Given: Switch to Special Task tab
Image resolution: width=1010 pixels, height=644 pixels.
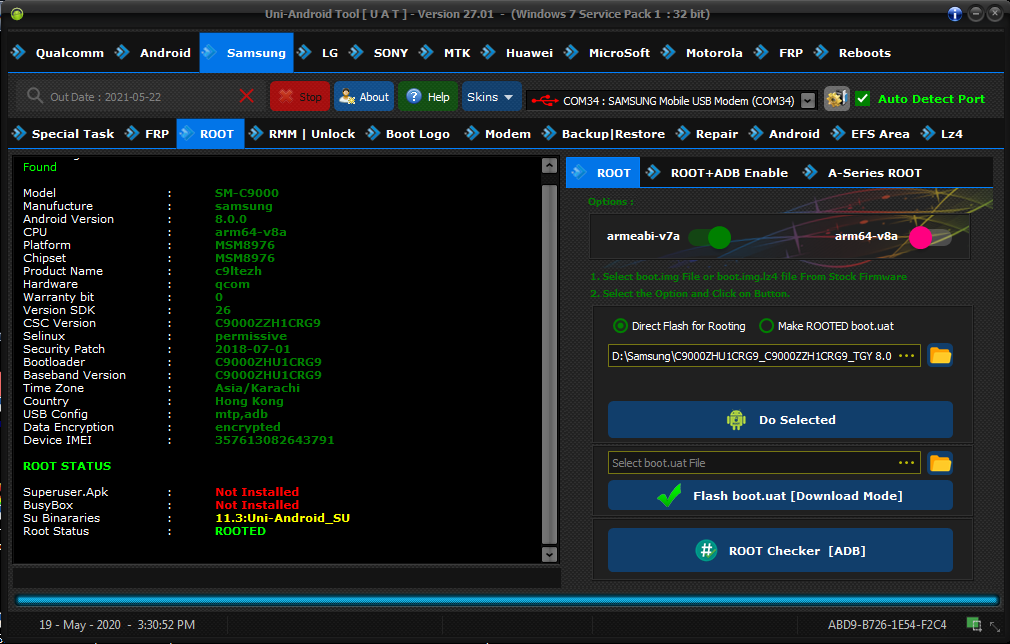Looking at the screenshot, I should pos(63,134).
